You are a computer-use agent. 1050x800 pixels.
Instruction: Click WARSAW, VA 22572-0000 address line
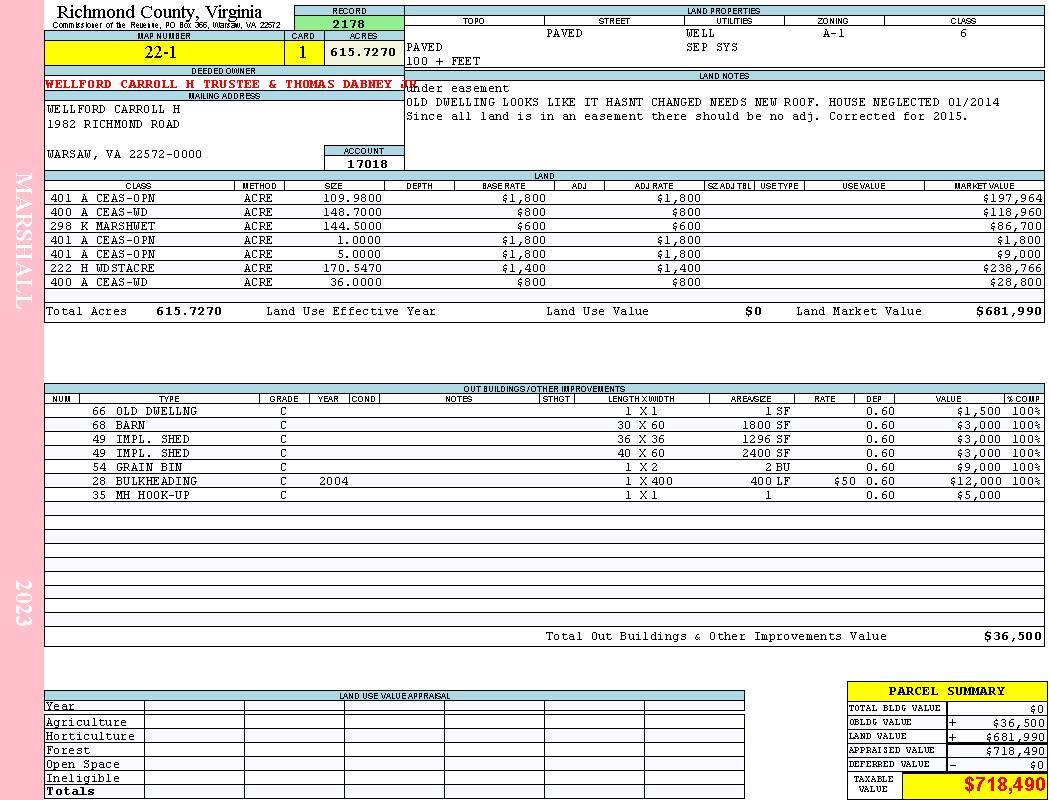pyautogui.click(x=125, y=155)
